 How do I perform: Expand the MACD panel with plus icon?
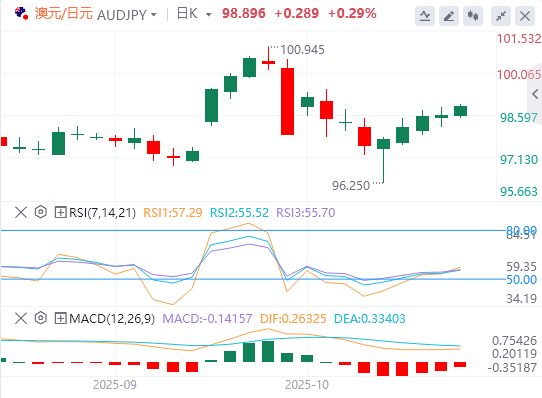pyautogui.click(x=60, y=318)
